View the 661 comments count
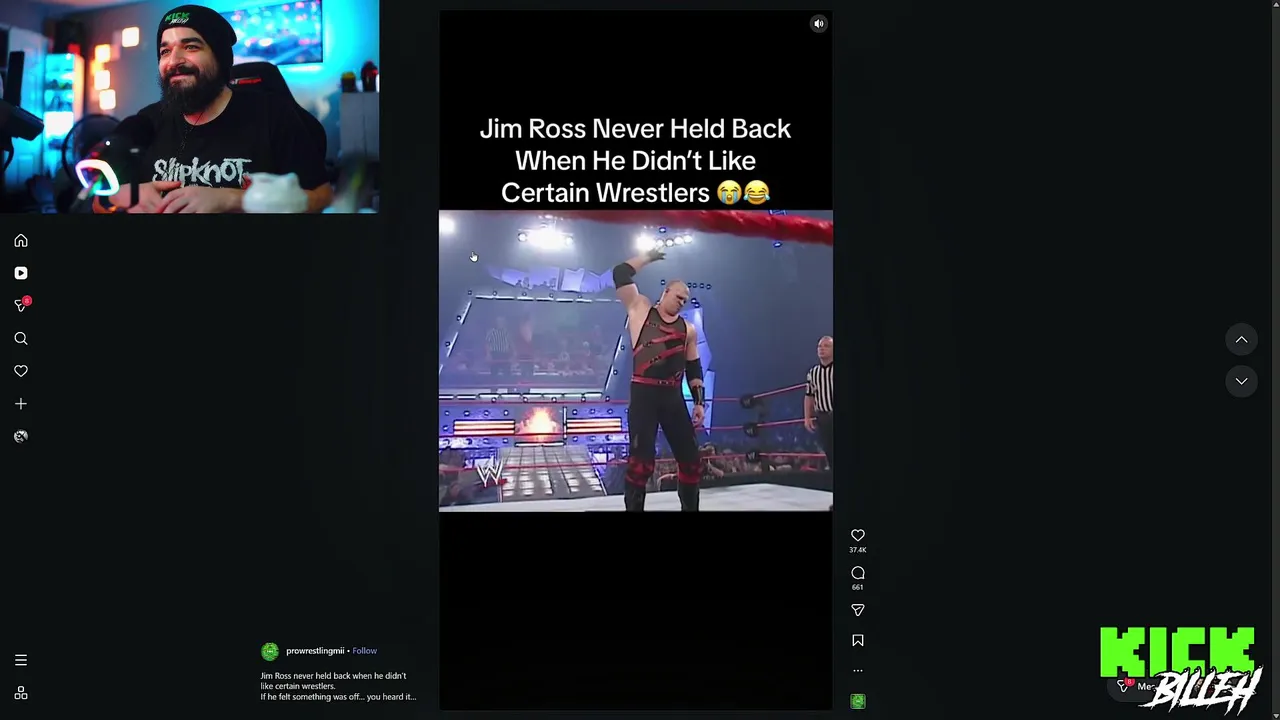 tap(858, 587)
